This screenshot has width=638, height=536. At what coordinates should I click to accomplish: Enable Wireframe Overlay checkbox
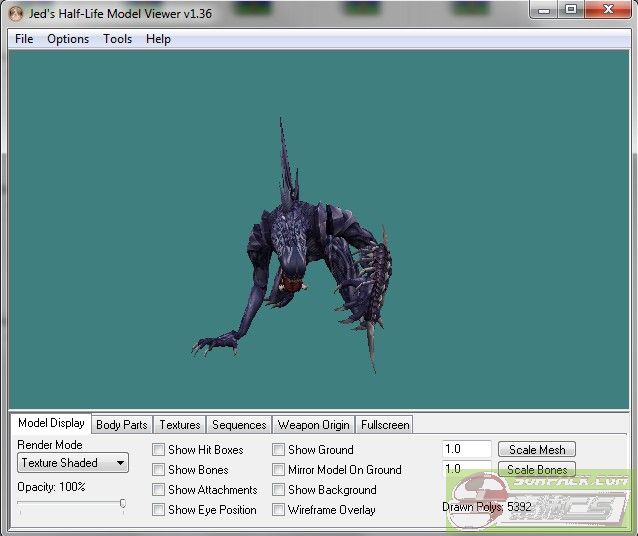(279, 510)
